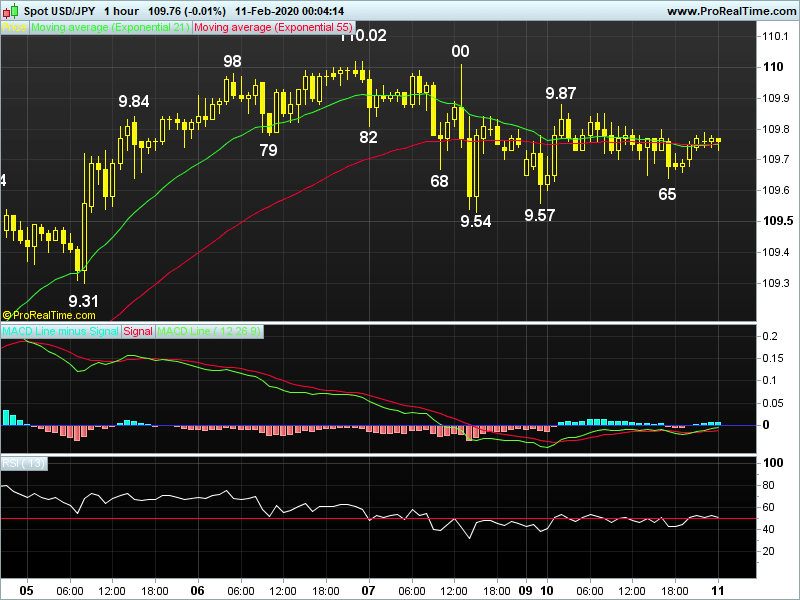Click the '82' dip annotation

(x=368, y=137)
